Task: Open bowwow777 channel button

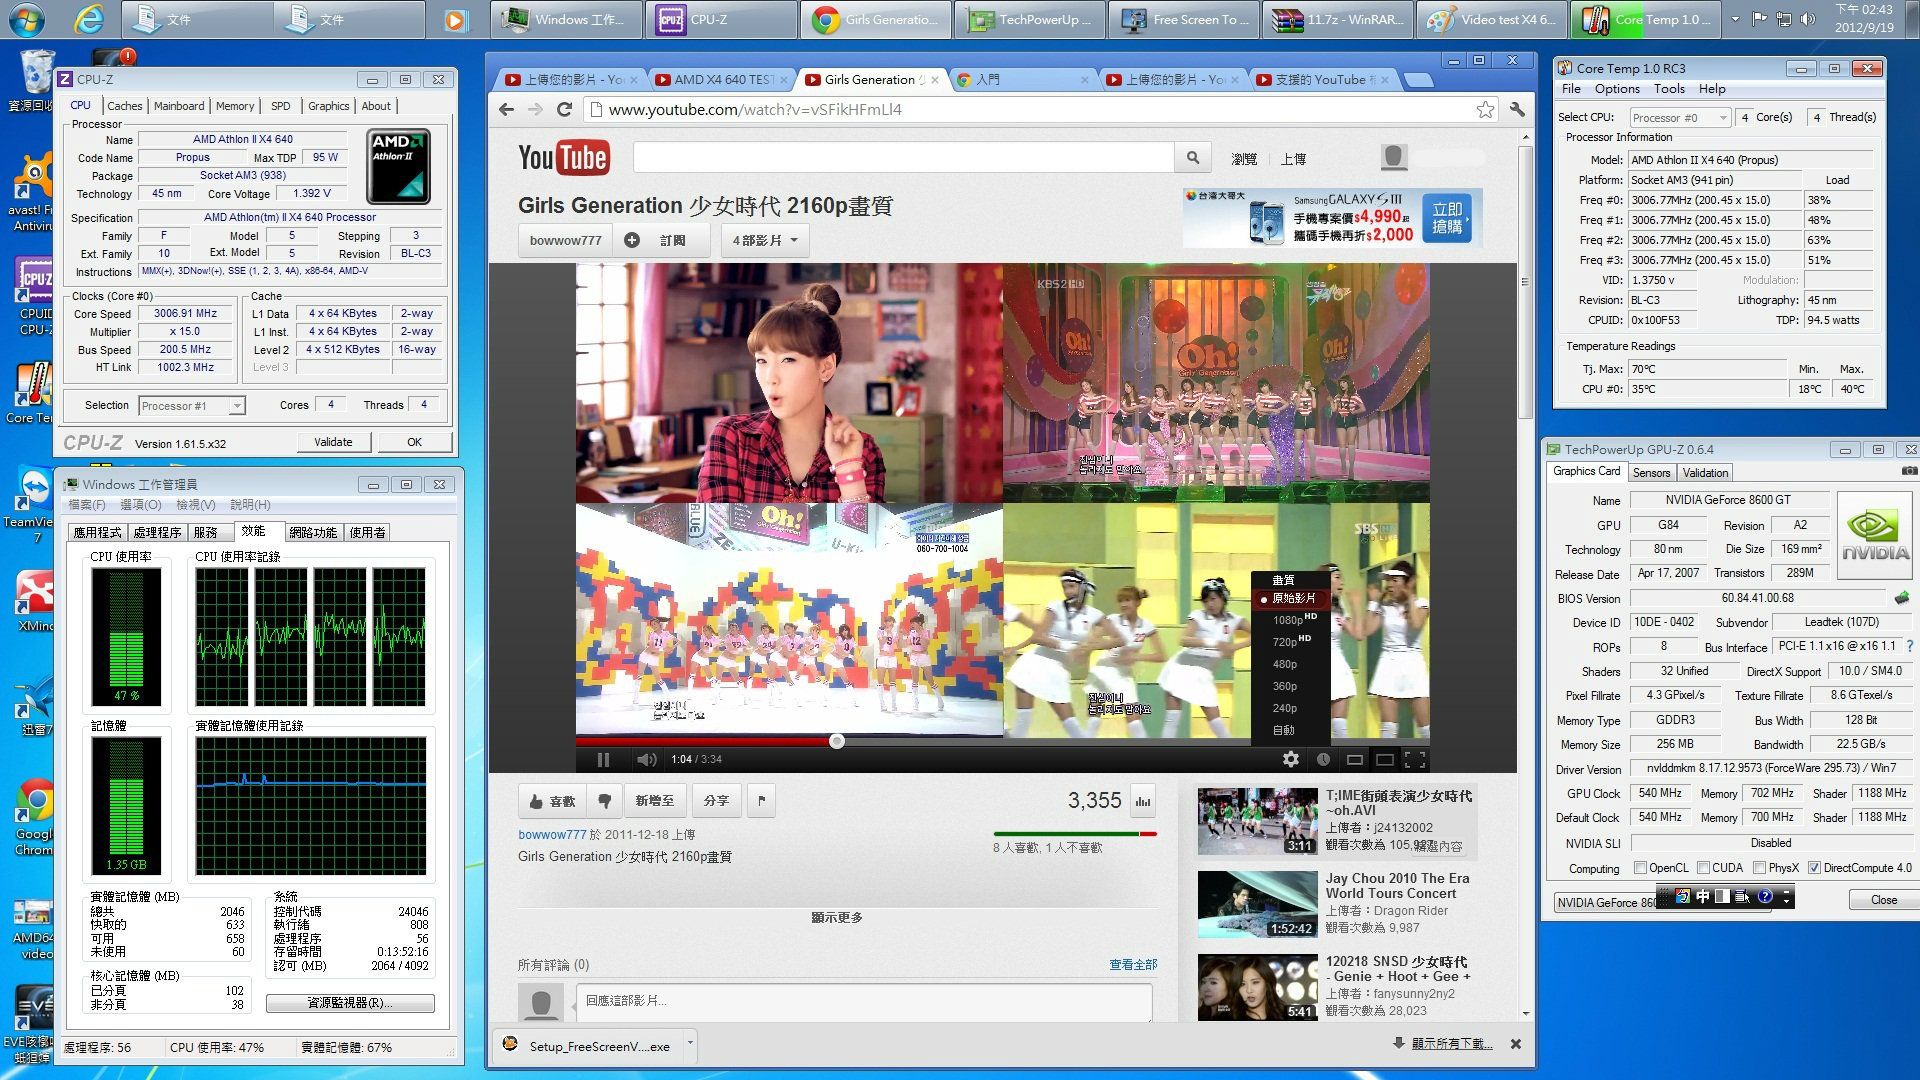Action: pyautogui.click(x=565, y=240)
